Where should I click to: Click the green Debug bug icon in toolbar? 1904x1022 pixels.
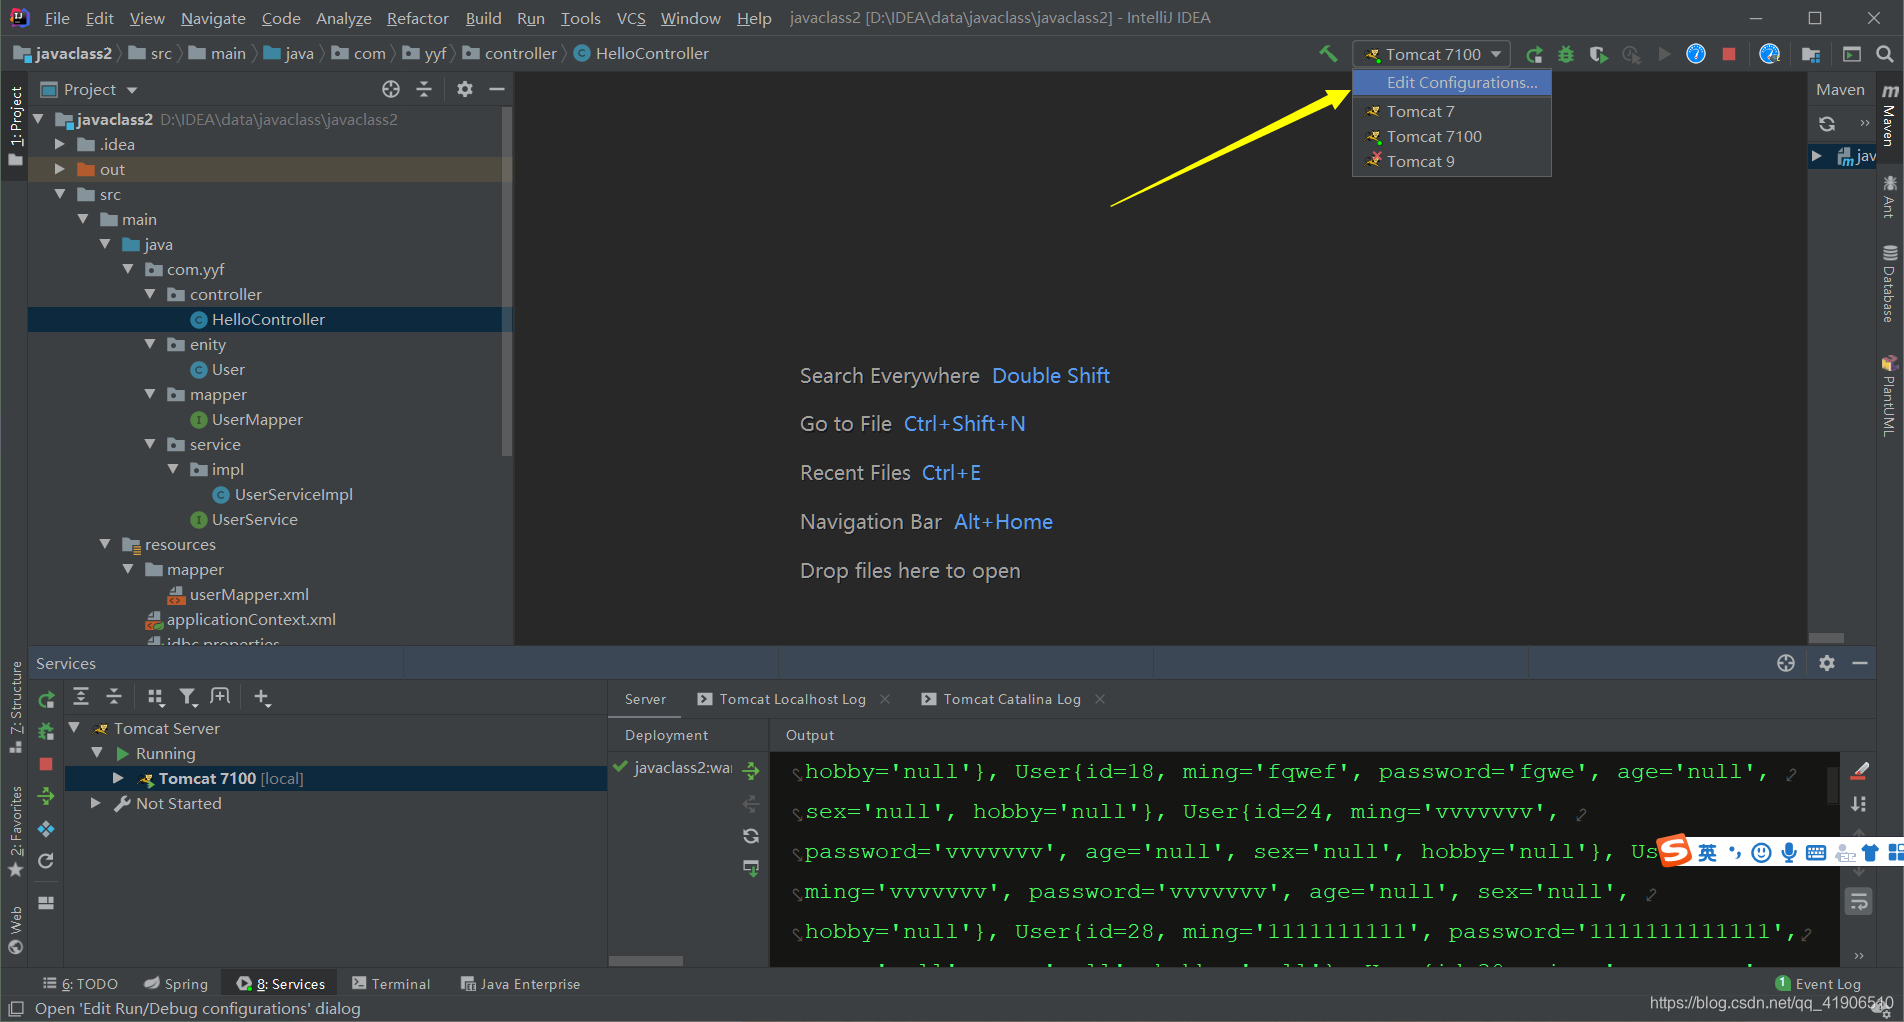[x=1566, y=54]
